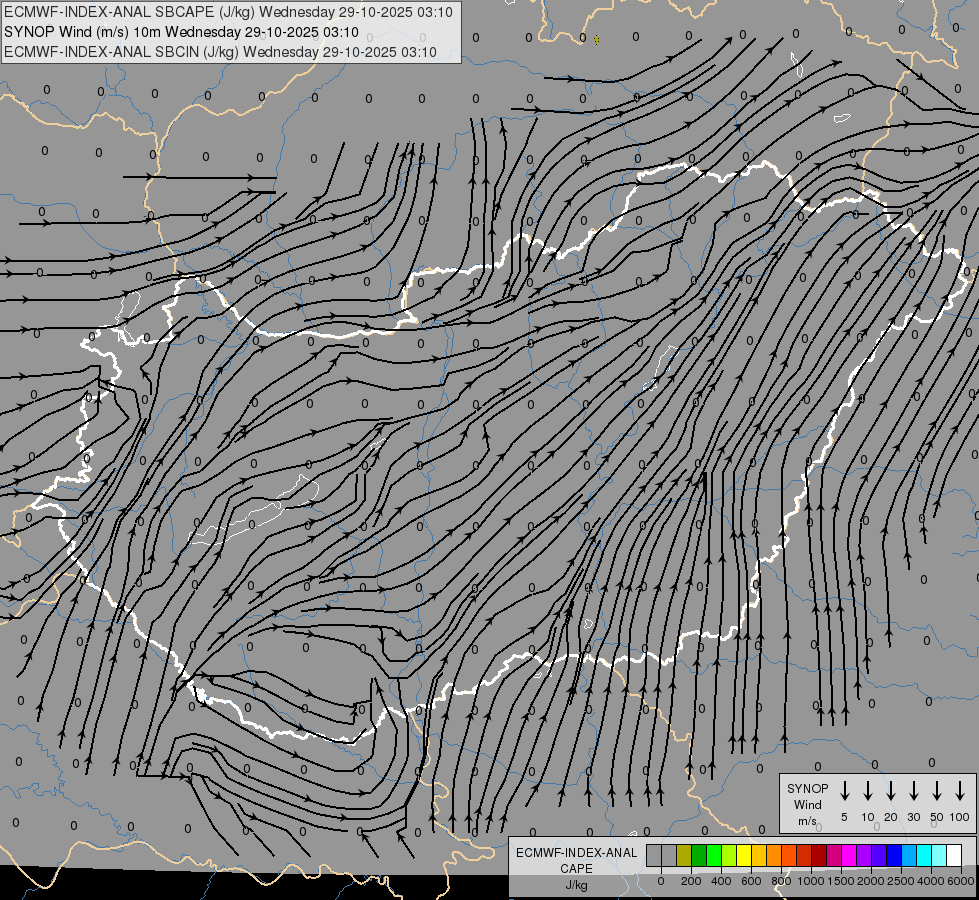The width and height of the screenshot is (979, 900).
Task: Select the pure blue swatch left of 2500 tick
Action: click(x=895, y=855)
